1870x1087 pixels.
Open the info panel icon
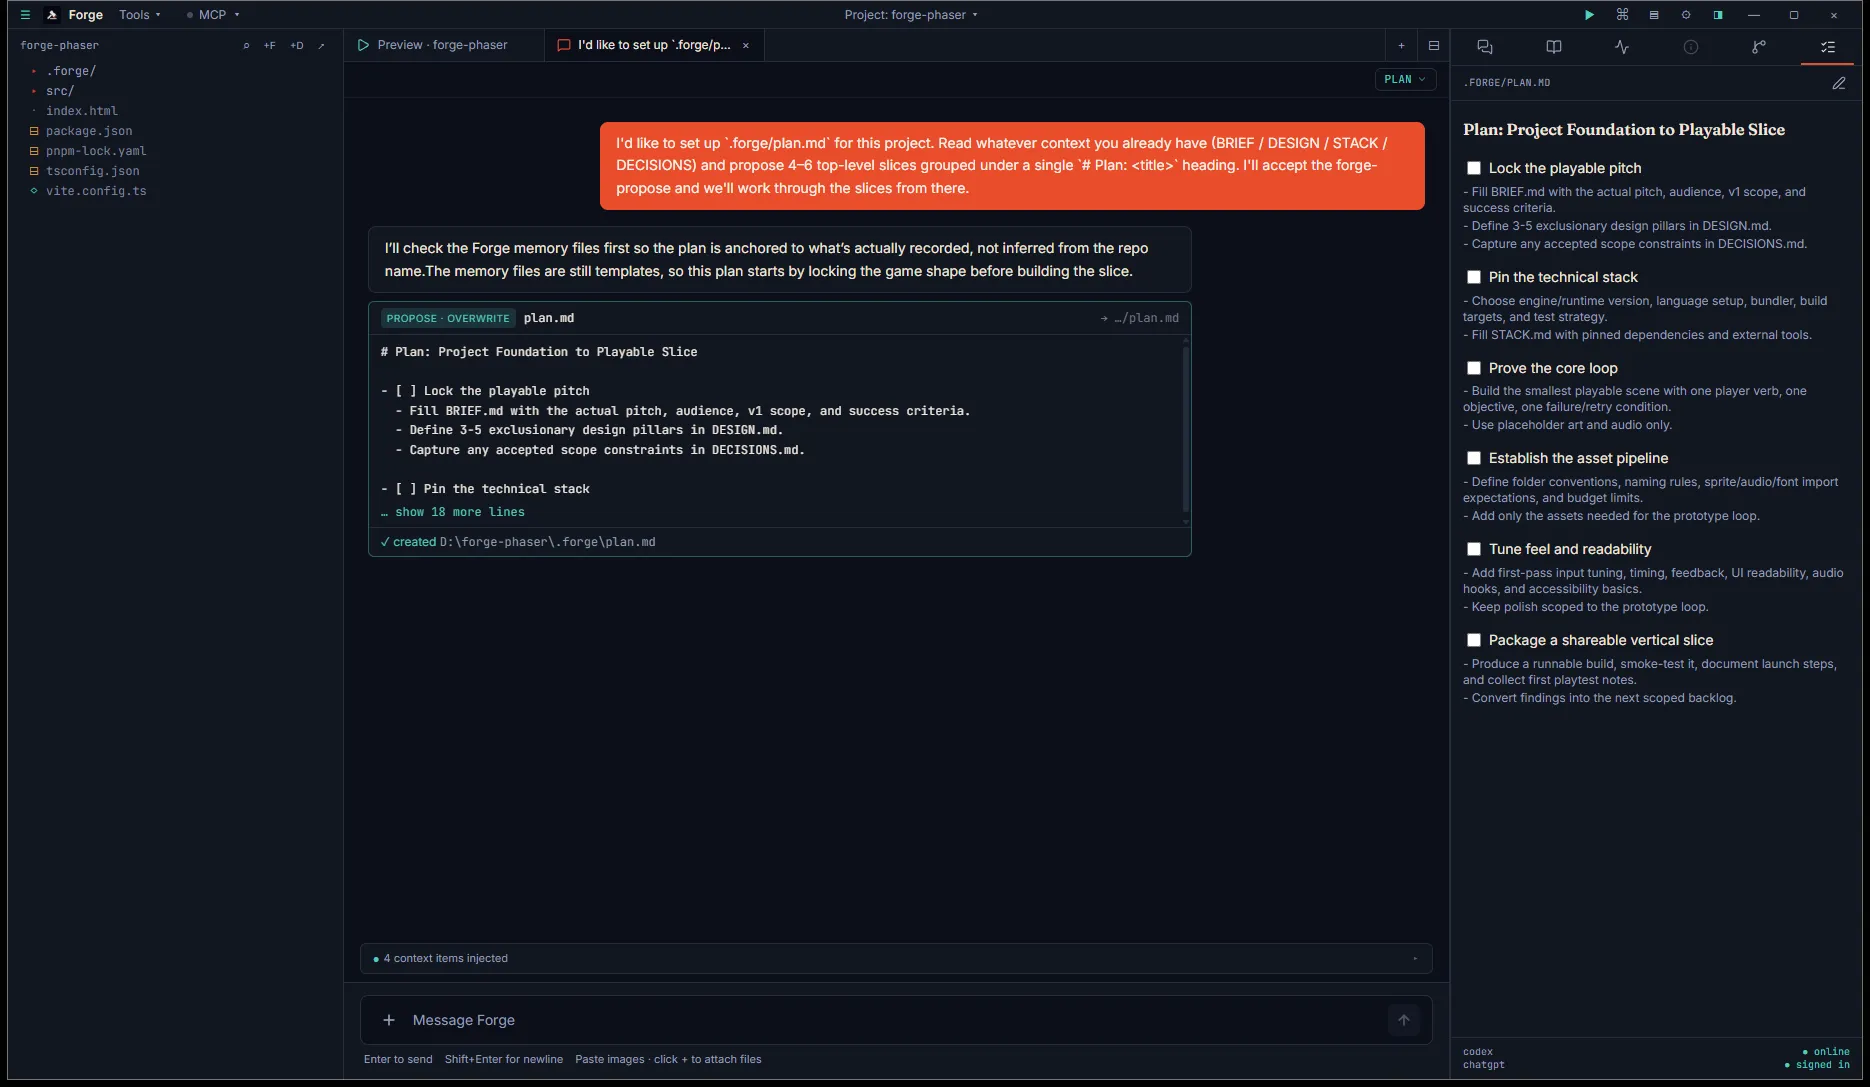1691,47
